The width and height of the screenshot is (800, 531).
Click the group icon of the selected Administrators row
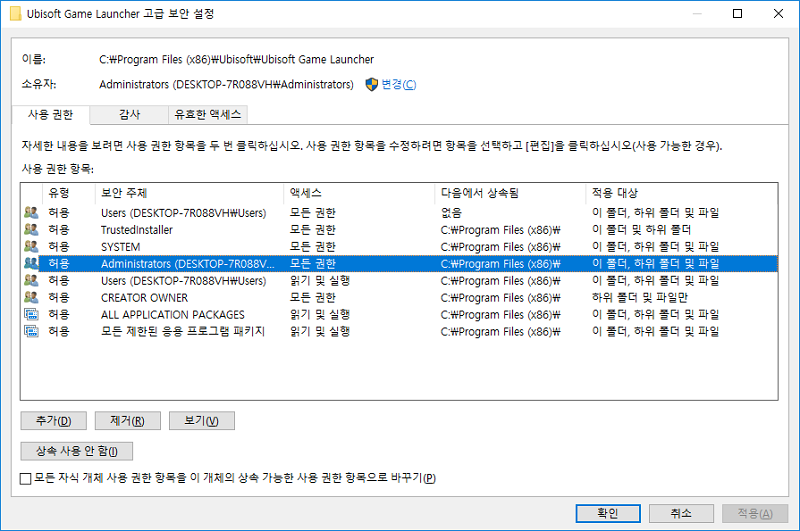point(31,263)
